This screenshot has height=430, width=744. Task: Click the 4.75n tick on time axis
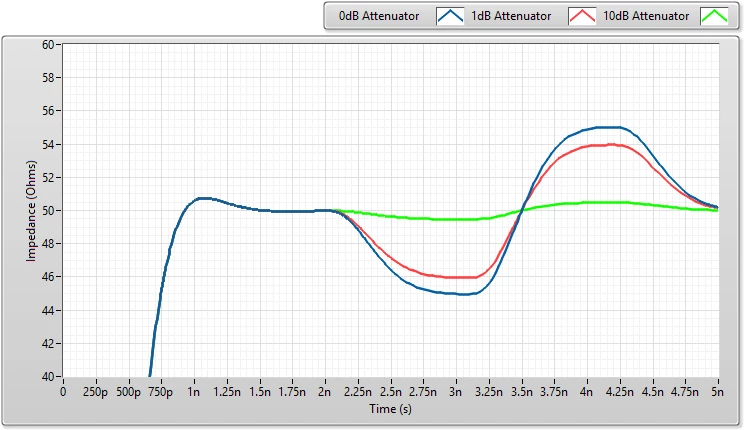(685, 392)
